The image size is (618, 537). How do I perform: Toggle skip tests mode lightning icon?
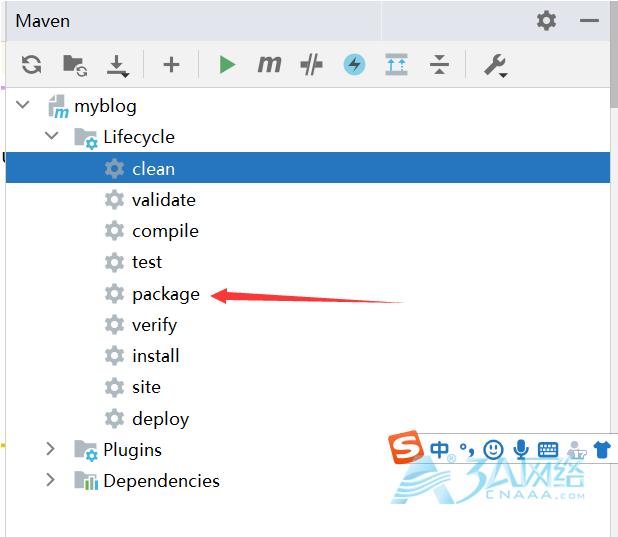pos(354,64)
